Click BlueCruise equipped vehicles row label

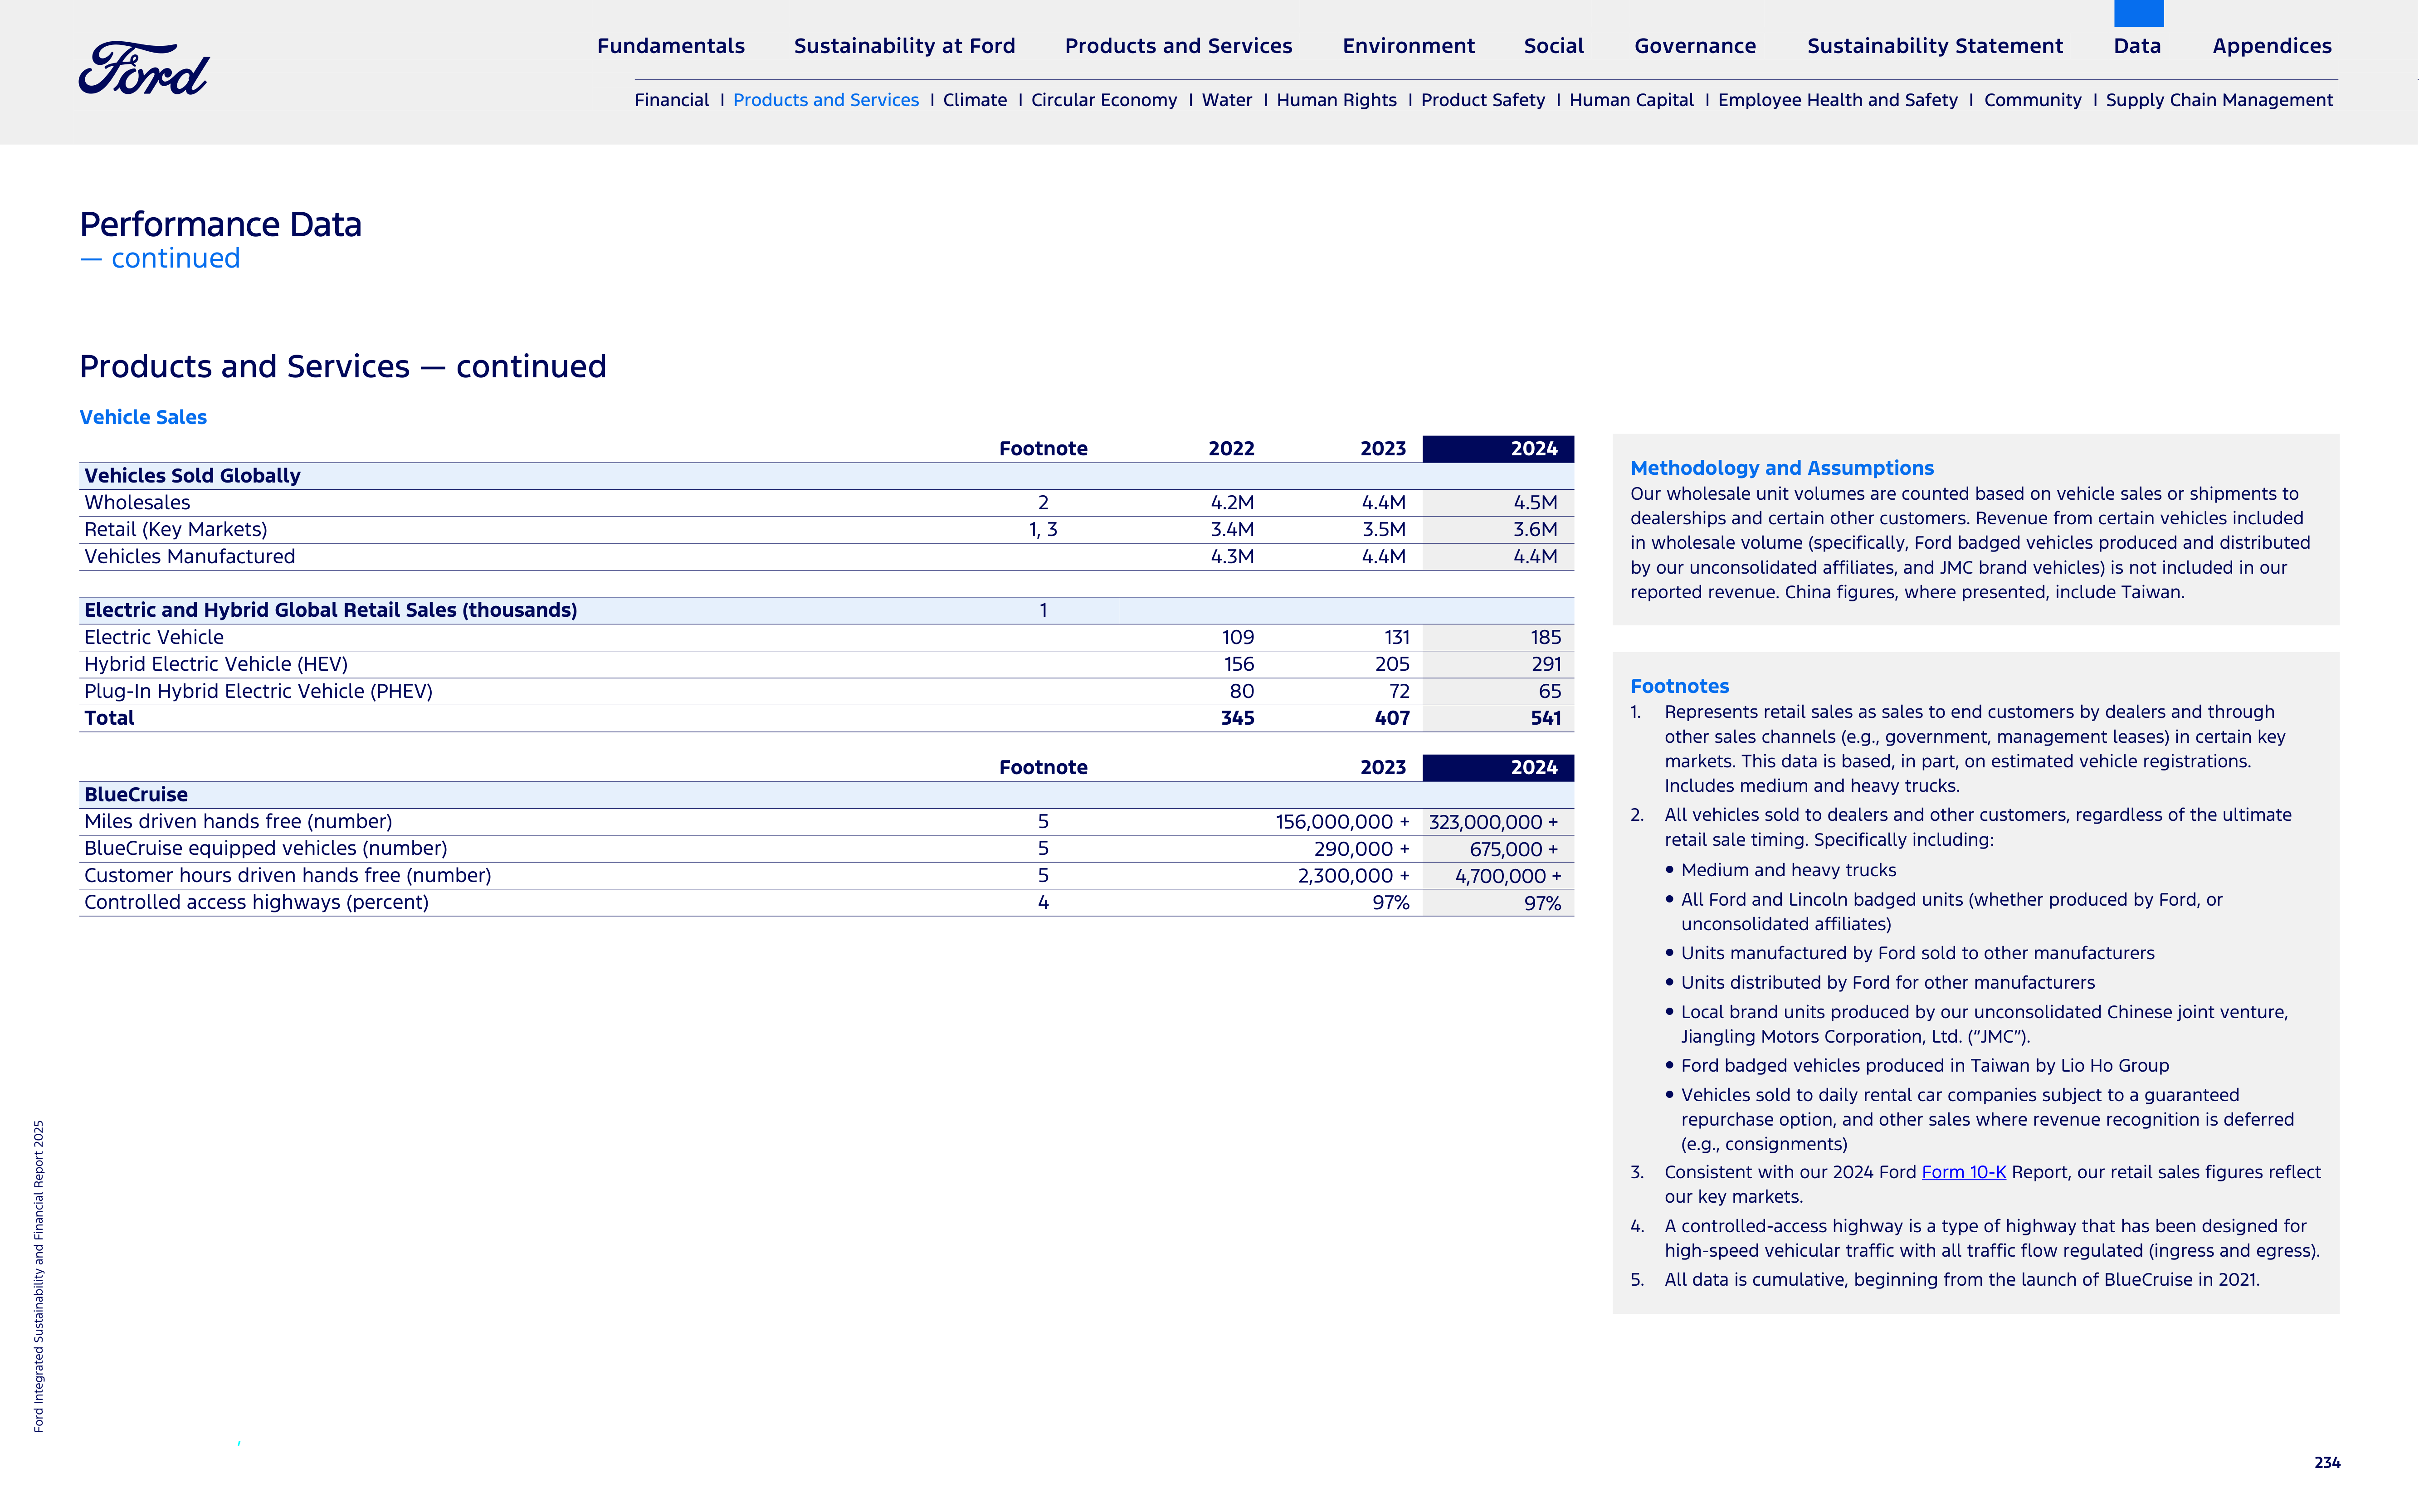pyautogui.click(x=266, y=849)
